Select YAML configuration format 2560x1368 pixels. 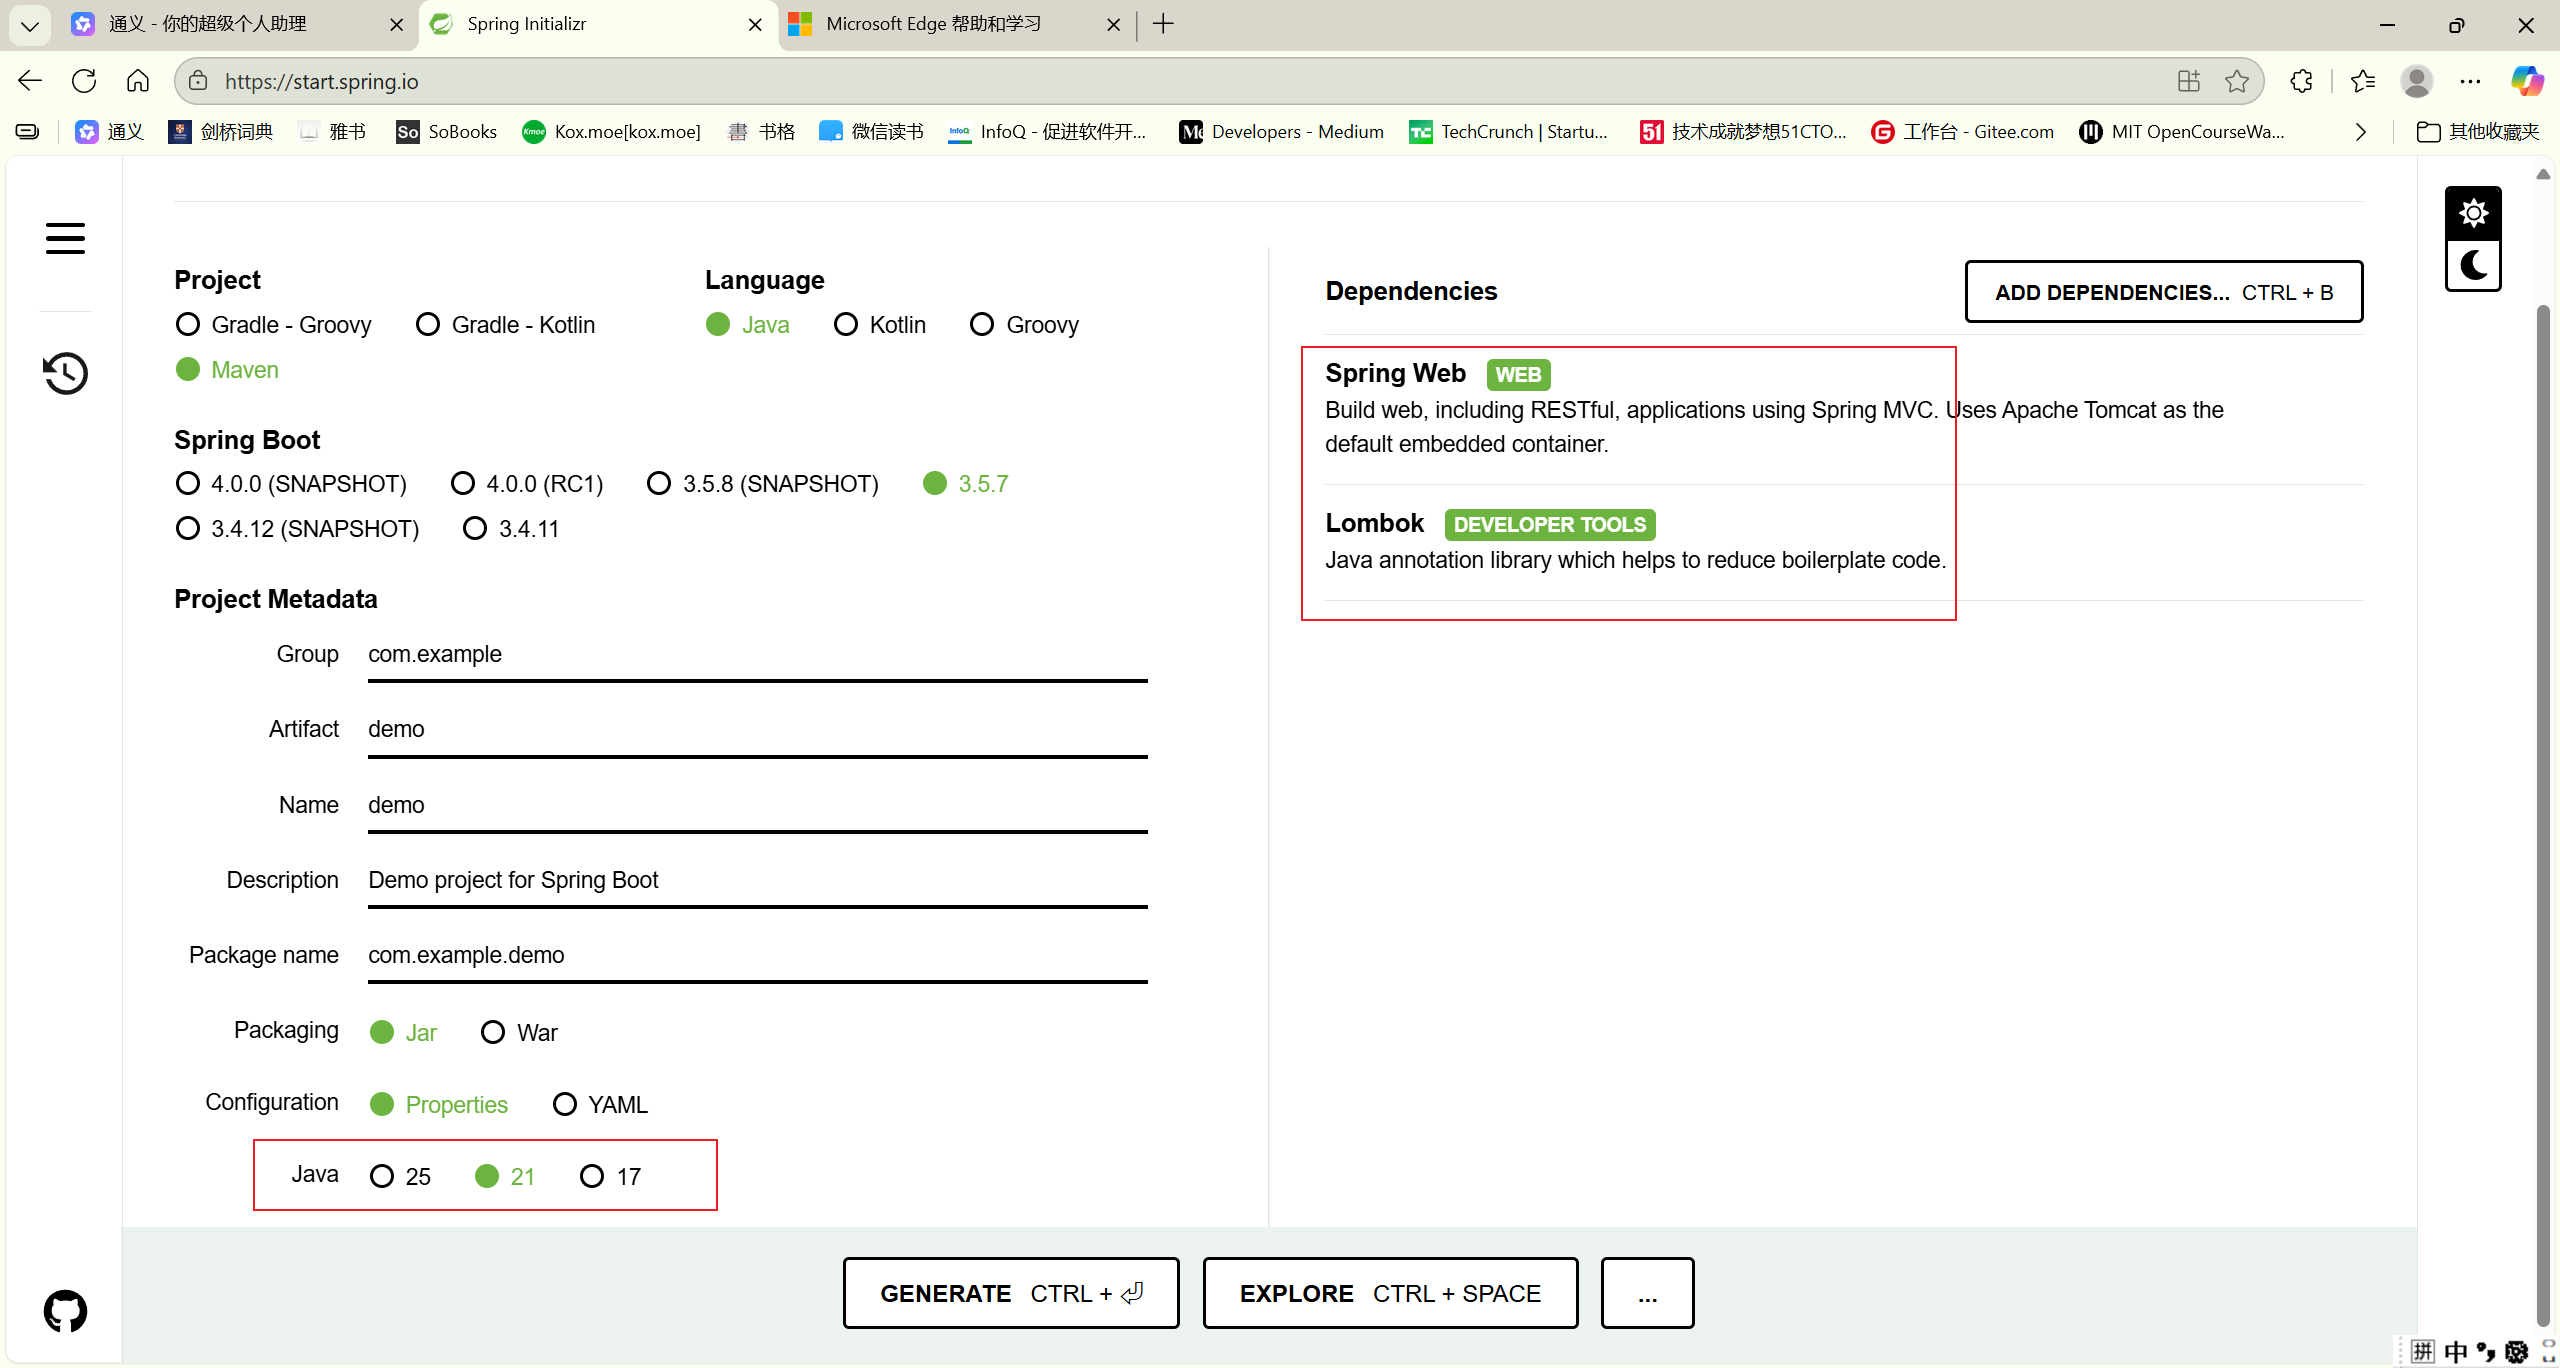[x=565, y=1105]
